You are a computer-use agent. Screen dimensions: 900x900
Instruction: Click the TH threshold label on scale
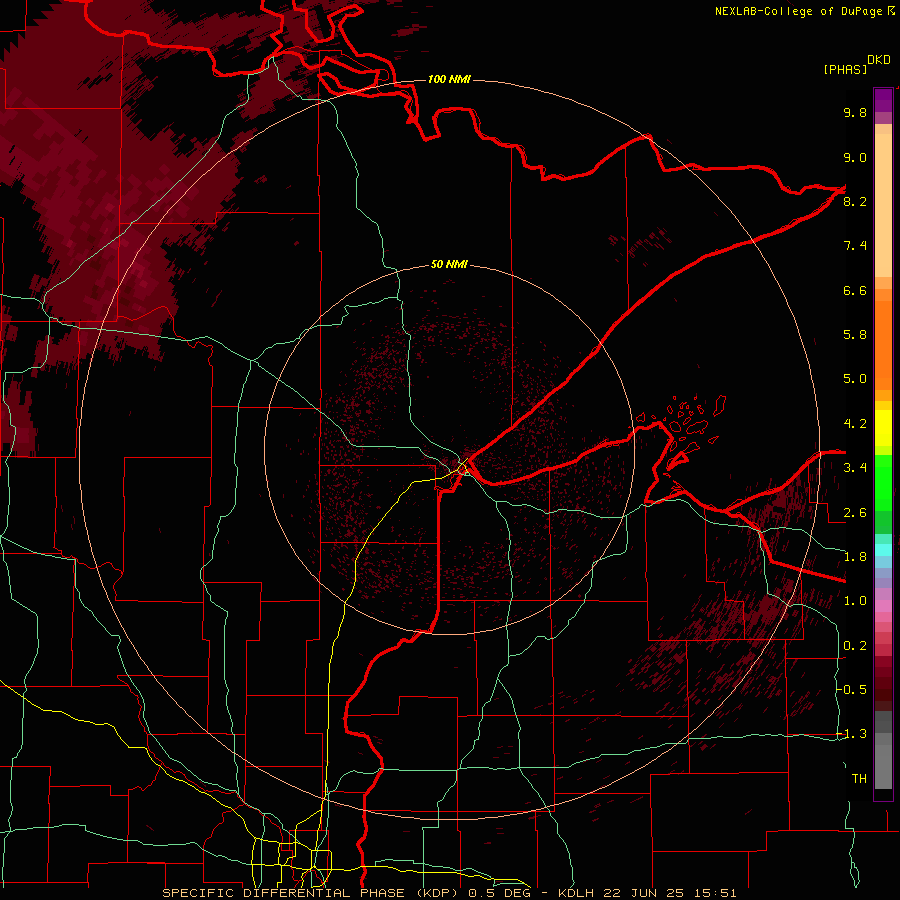[859, 779]
